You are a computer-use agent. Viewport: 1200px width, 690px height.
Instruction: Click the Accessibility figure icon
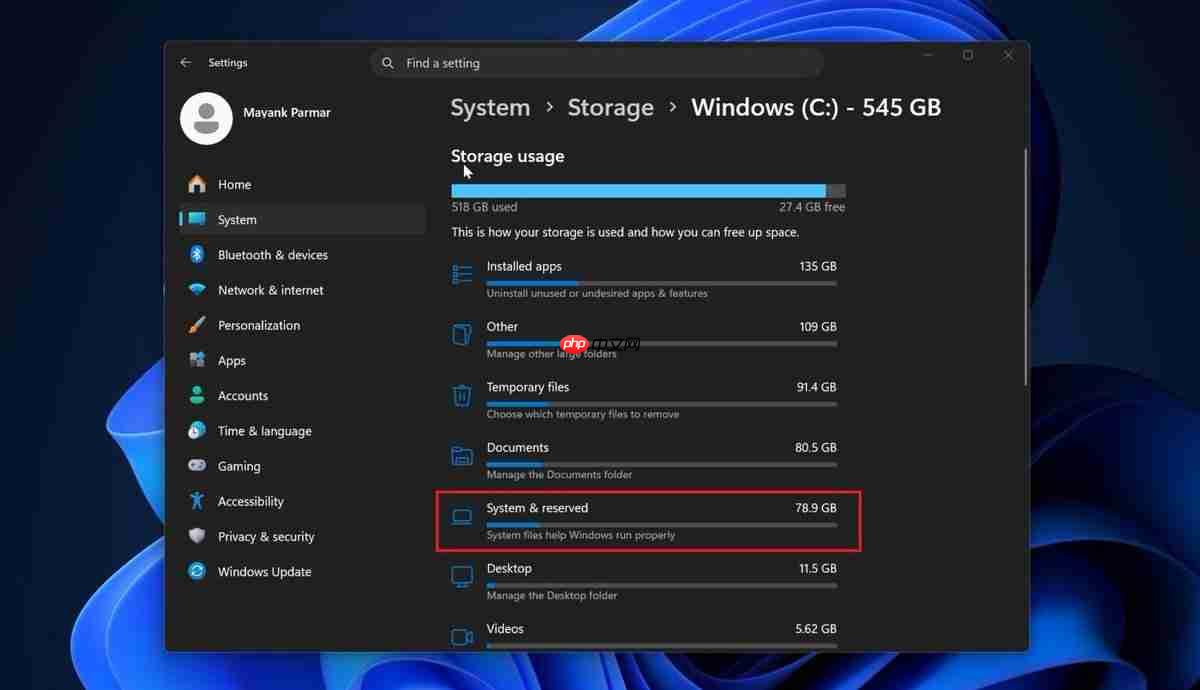tap(197, 501)
